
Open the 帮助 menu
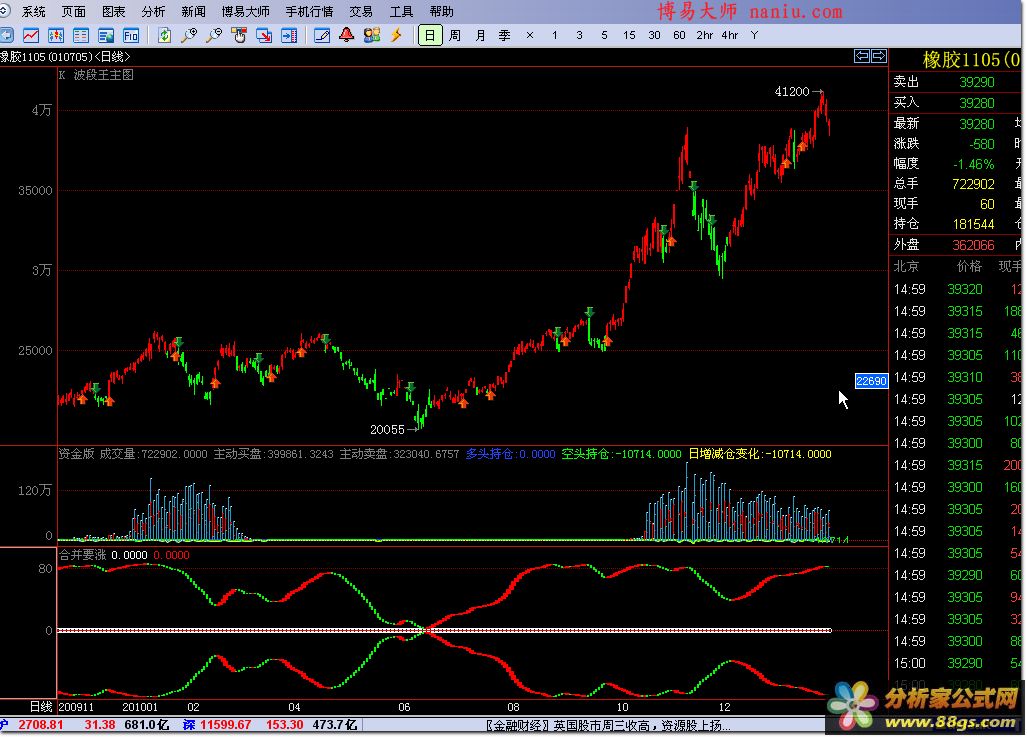pyautogui.click(x=441, y=11)
